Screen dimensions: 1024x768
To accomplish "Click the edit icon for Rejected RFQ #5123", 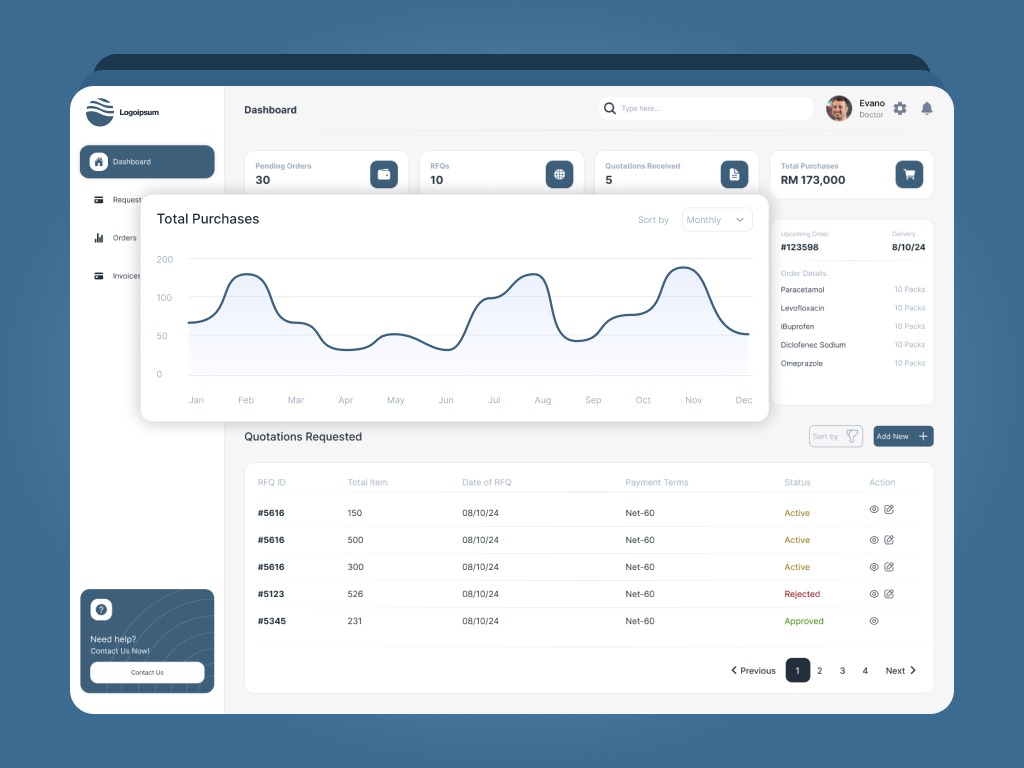I will click(889, 594).
